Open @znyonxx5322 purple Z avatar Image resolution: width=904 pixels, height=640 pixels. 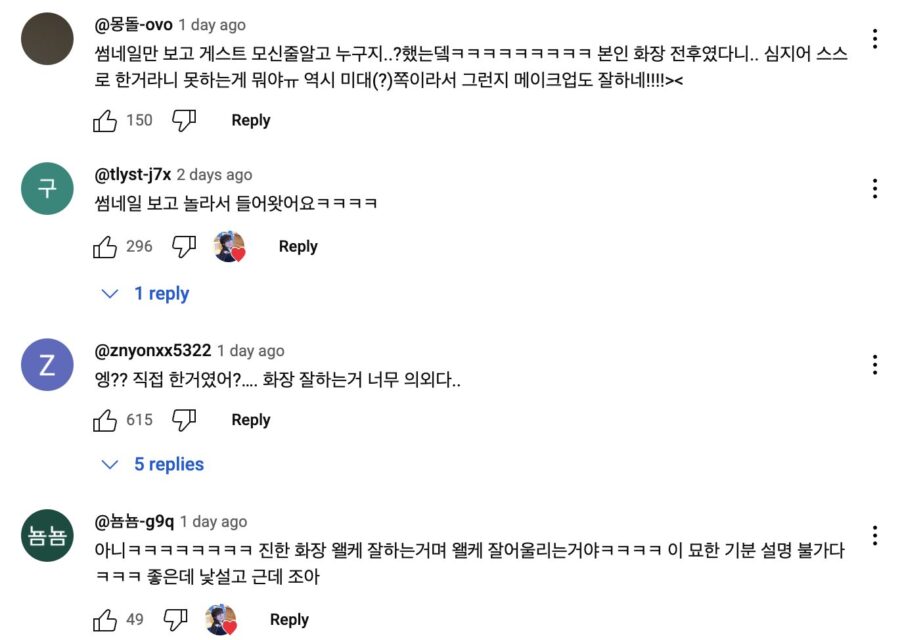pos(47,365)
